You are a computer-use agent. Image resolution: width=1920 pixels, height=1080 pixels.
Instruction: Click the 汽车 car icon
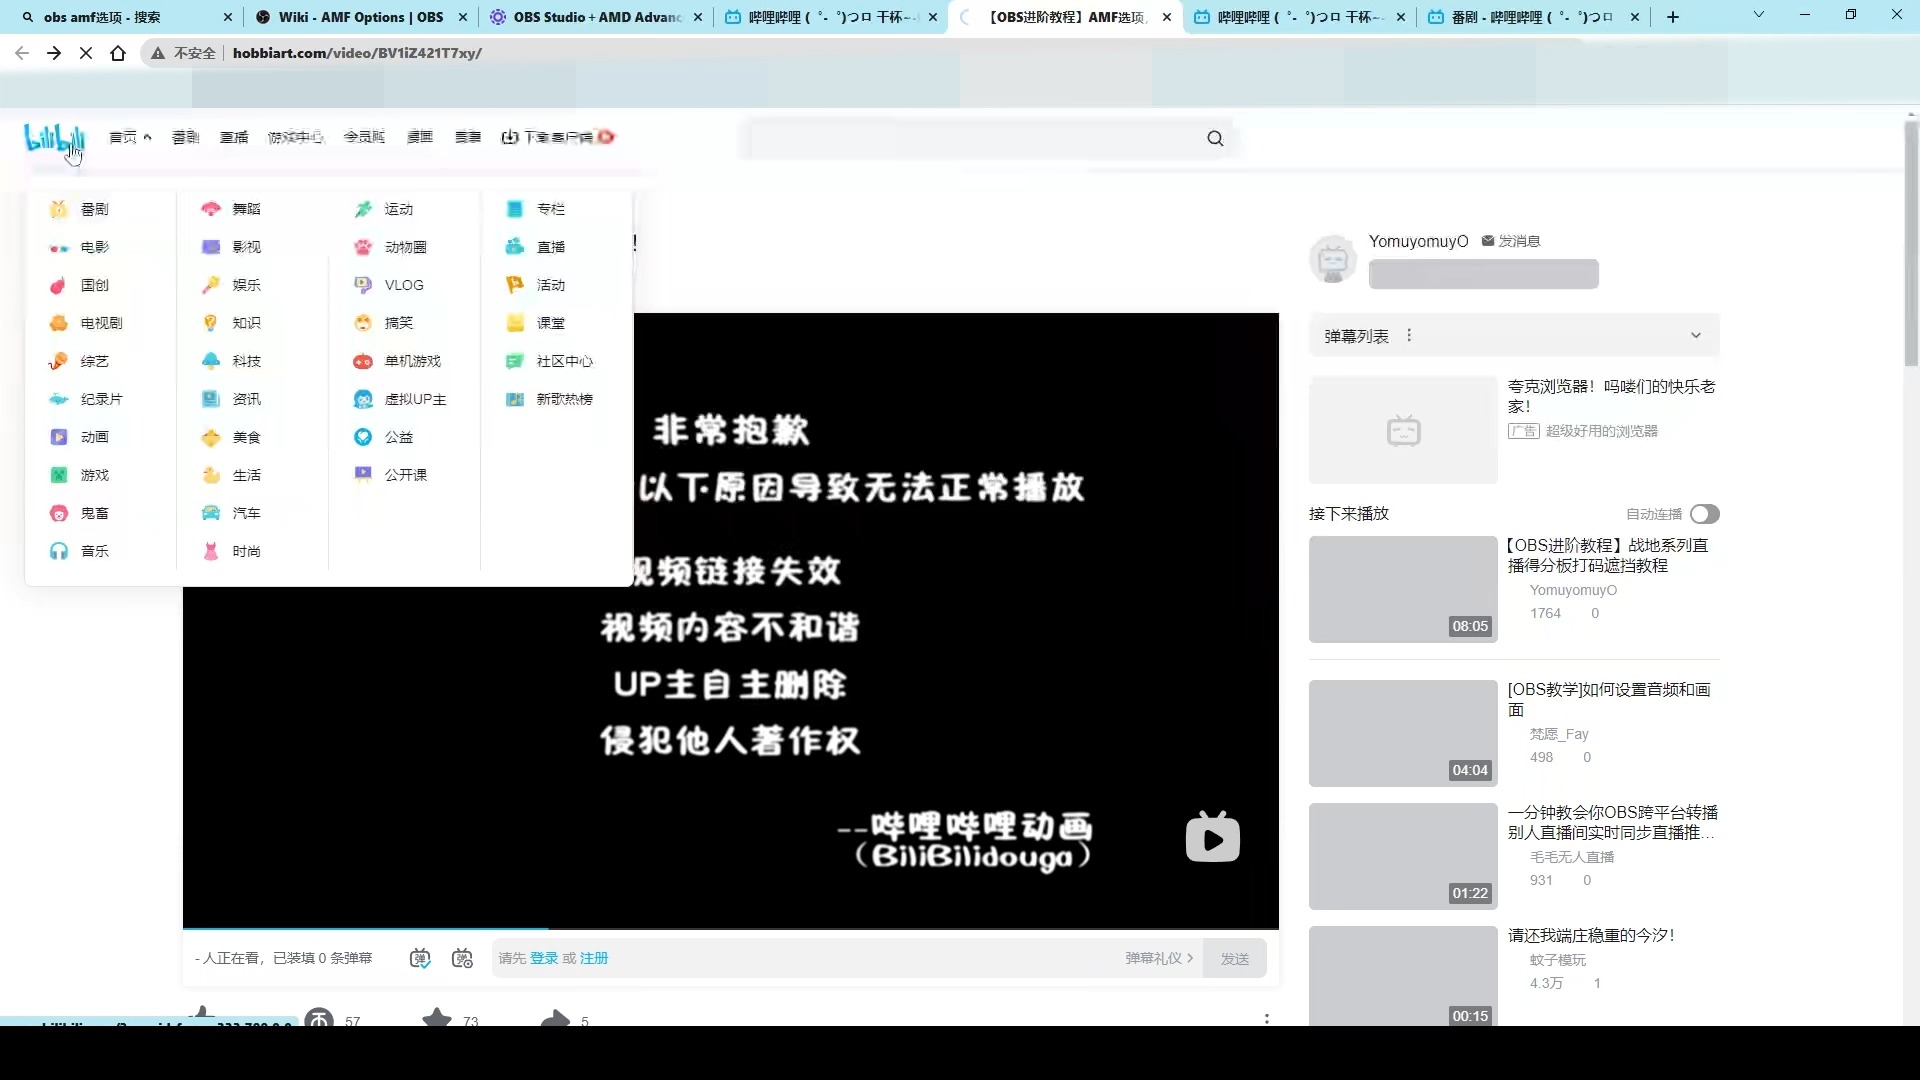coord(211,513)
